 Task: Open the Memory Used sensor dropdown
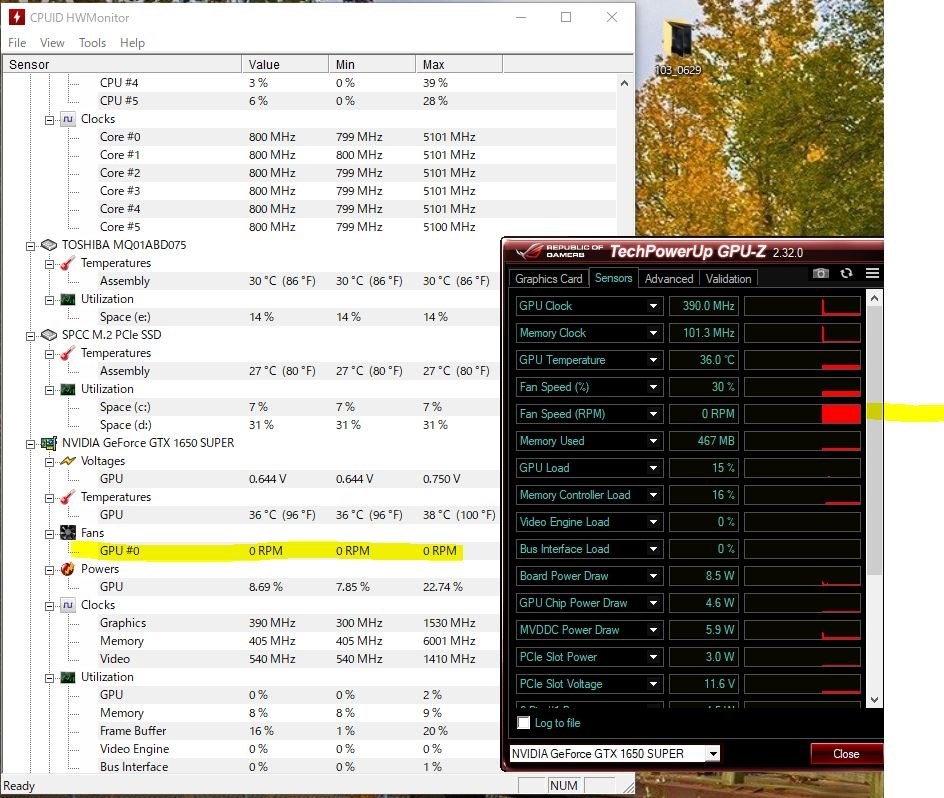(653, 441)
